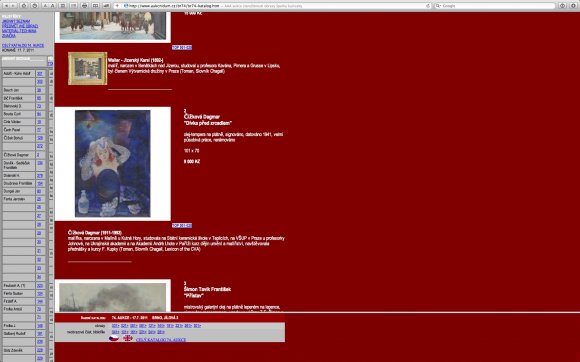Switch to English via the British flag
The image size is (580, 362).
pos(128,338)
